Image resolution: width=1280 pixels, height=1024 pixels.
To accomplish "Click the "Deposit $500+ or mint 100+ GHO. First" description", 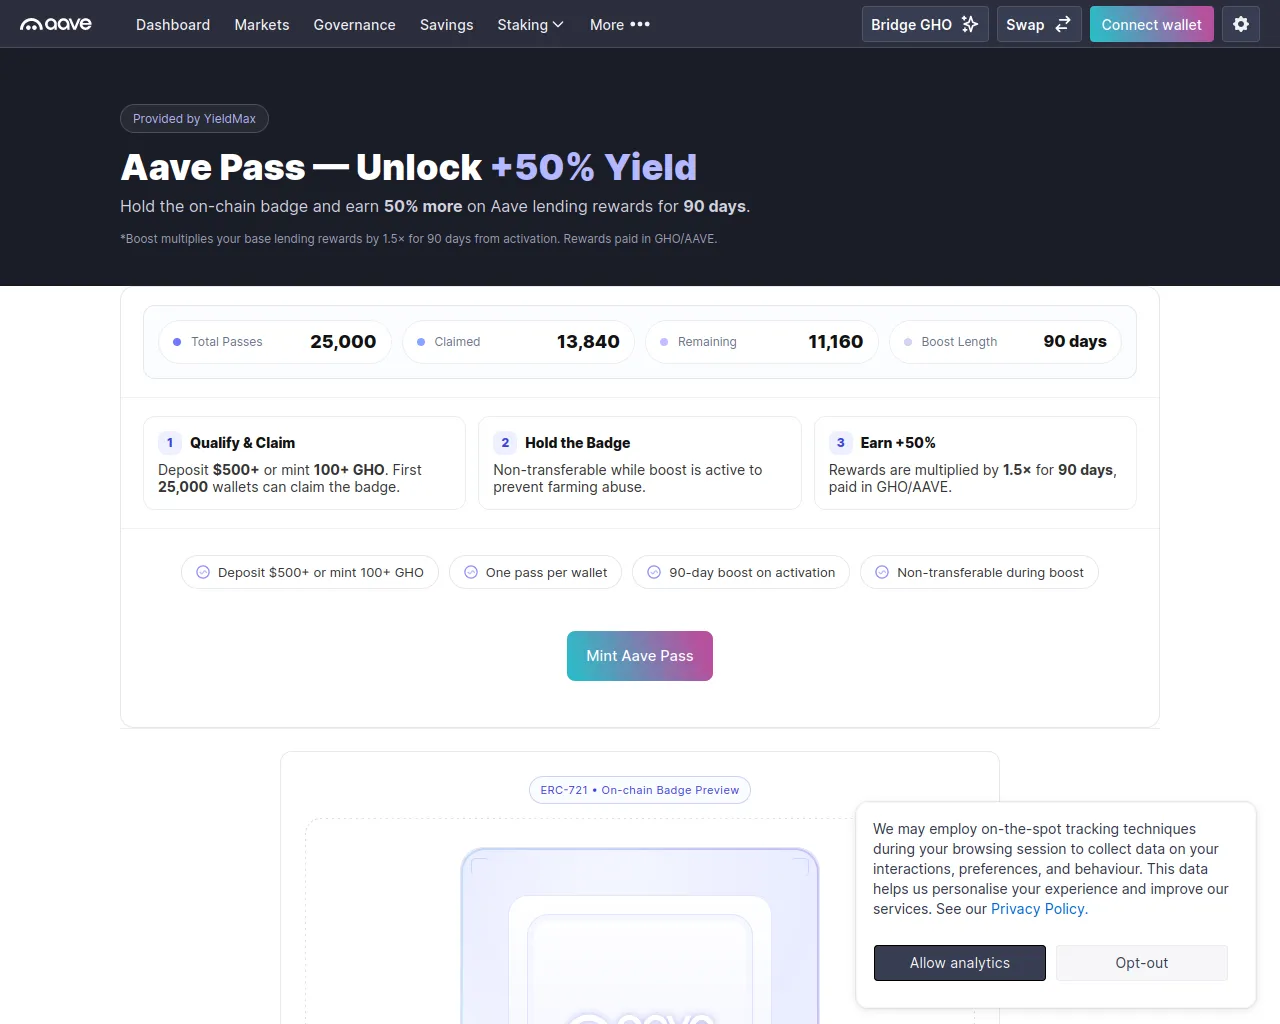I will click(x=290, y=478).
